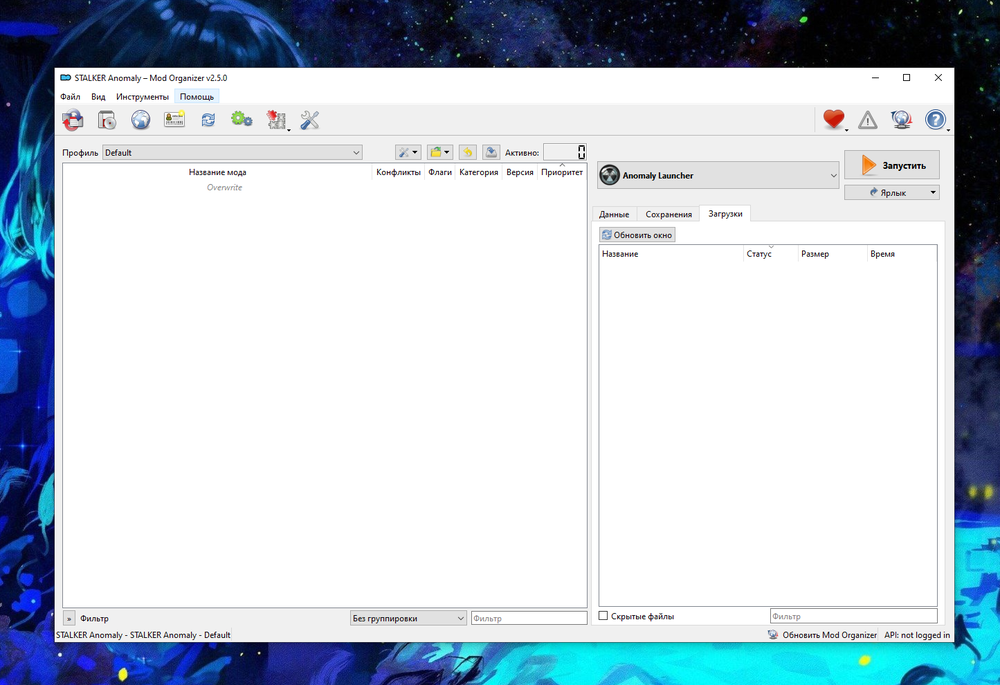Click the blue Refresh toolbar icon
1000x685 pixels.
point(208,120)
